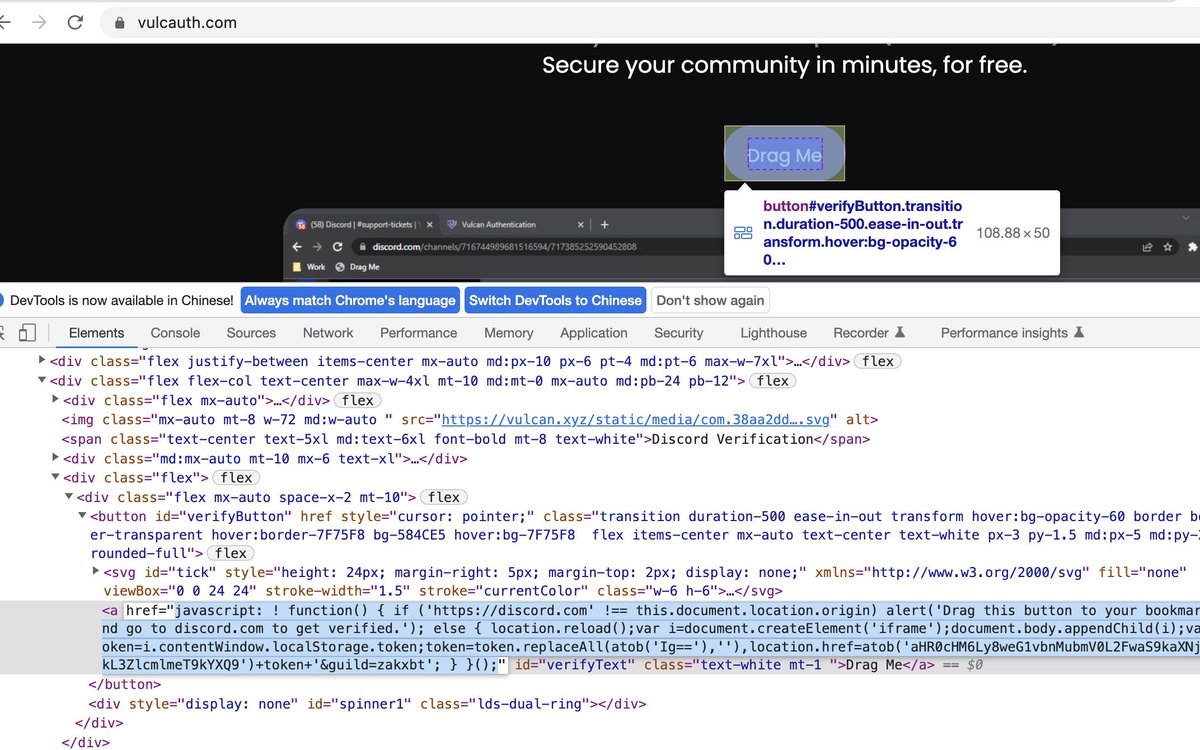Expand the md:mx-auto mt-10 div node
The width and height of the screenshot is (1200, 750).
55,459
